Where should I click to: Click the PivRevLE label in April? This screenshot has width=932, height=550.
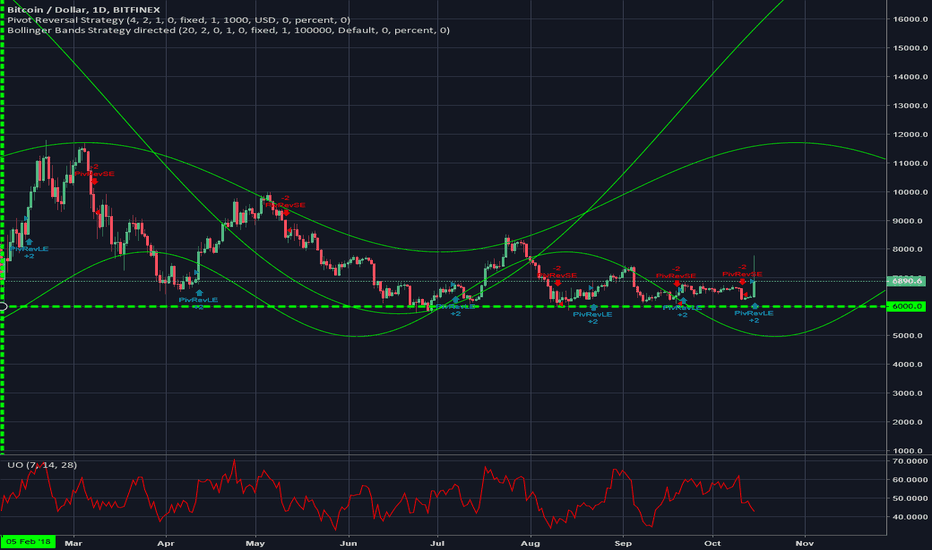(199, 300)
